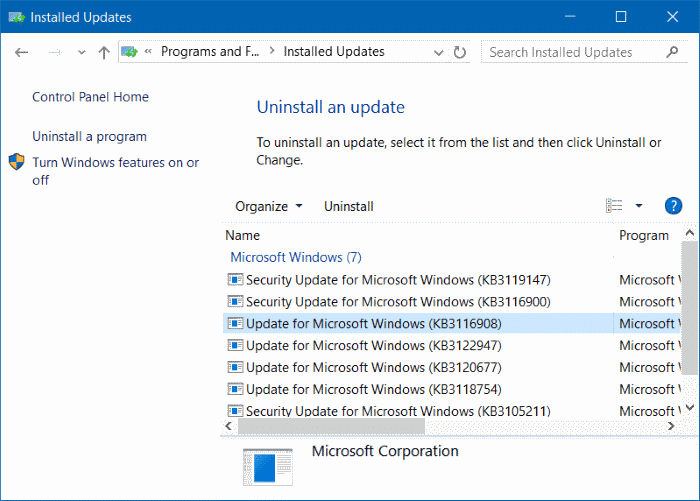Sort by the Program column header

pyautogui.click(x=647, y=235)
